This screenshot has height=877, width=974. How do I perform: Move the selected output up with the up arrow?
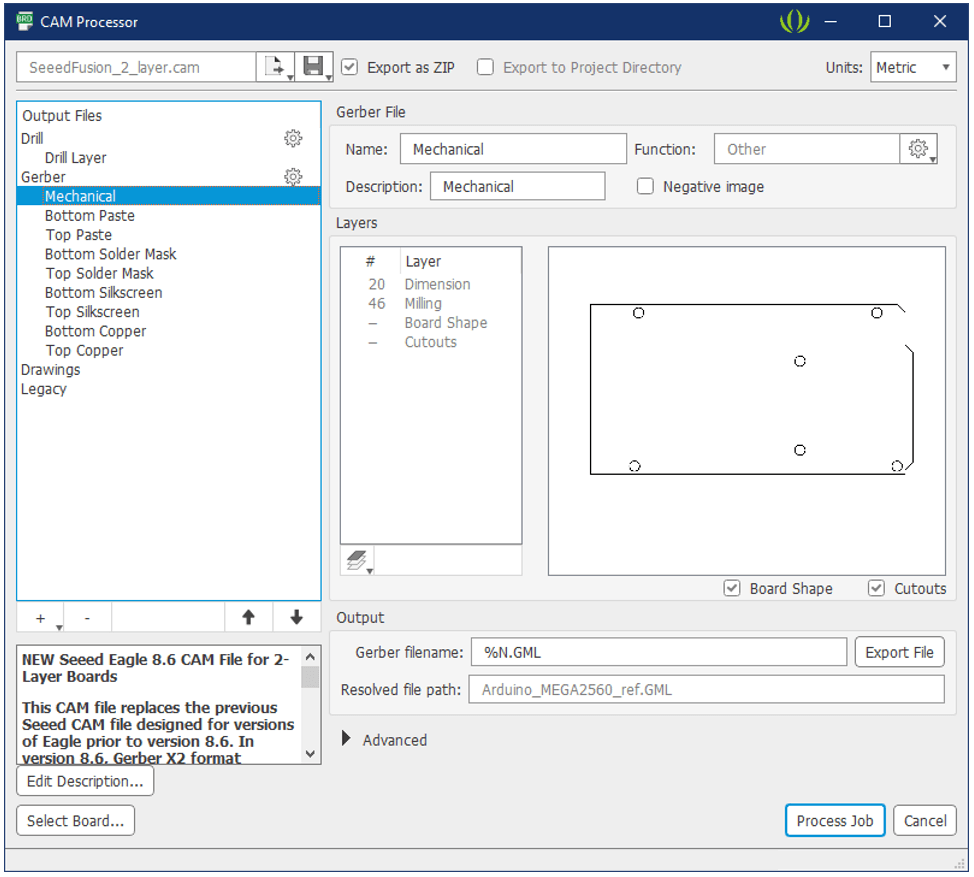click(x=248, y=617)
